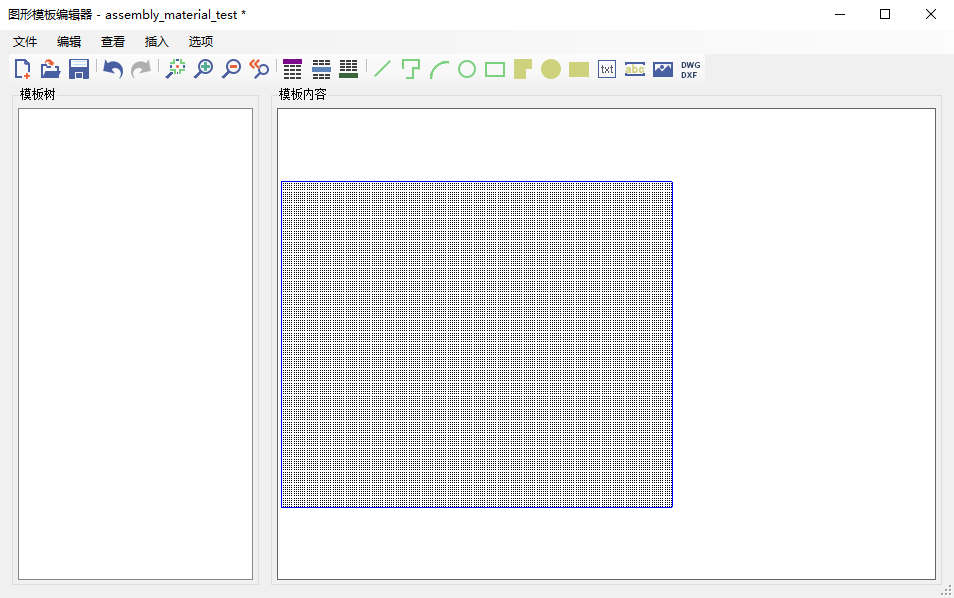954x598 pixels.
Task: Select the filled Polygon tool
Action: (523, 69)
